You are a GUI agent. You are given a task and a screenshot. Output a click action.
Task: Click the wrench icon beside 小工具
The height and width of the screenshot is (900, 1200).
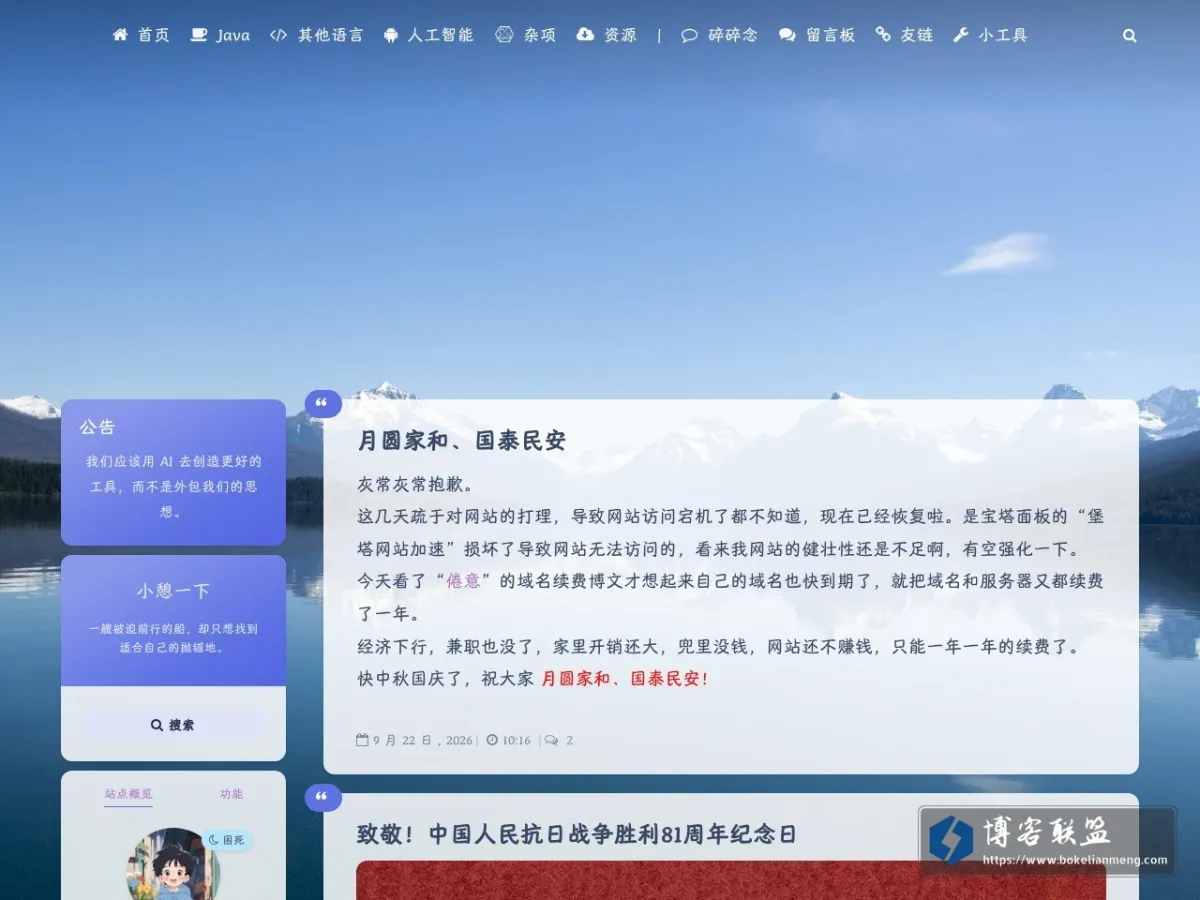pos(961,35)
